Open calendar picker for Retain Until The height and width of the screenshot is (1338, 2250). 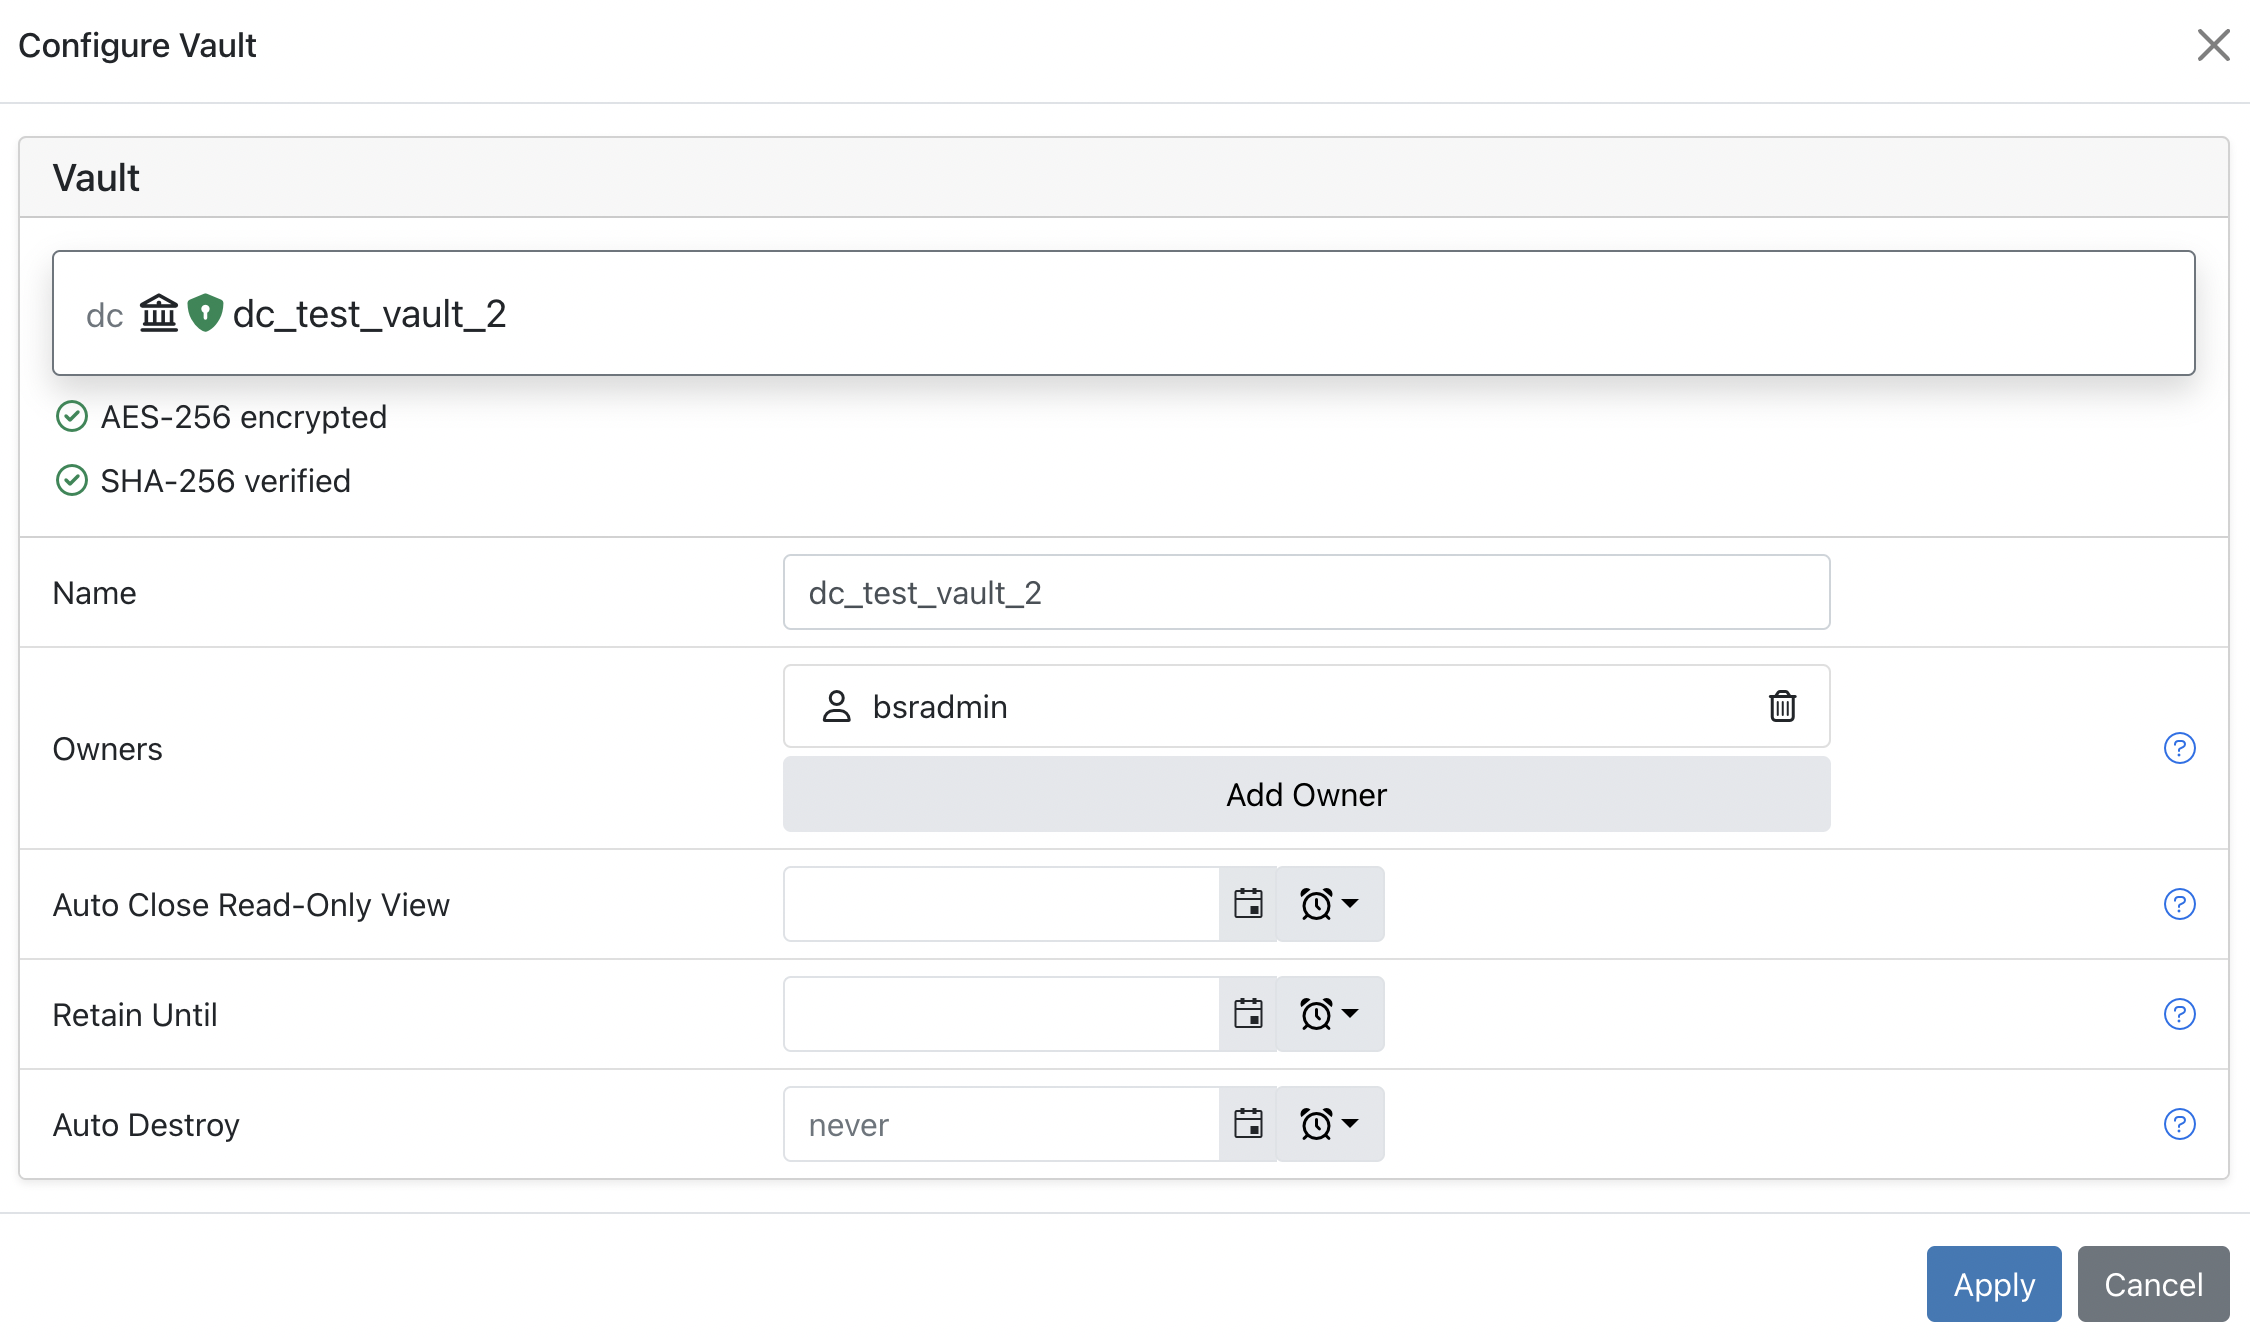pyautogui.click(x=1248, y=1014)
